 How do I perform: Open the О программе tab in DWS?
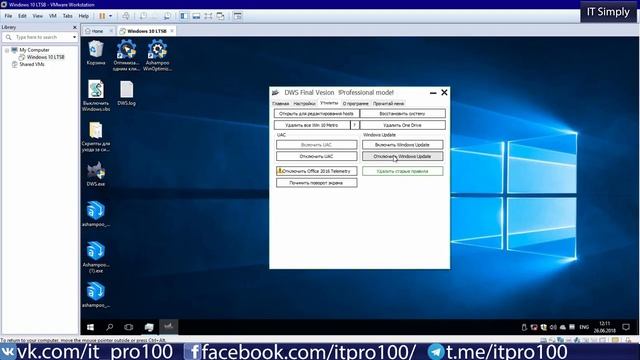(x=355, y=104)
